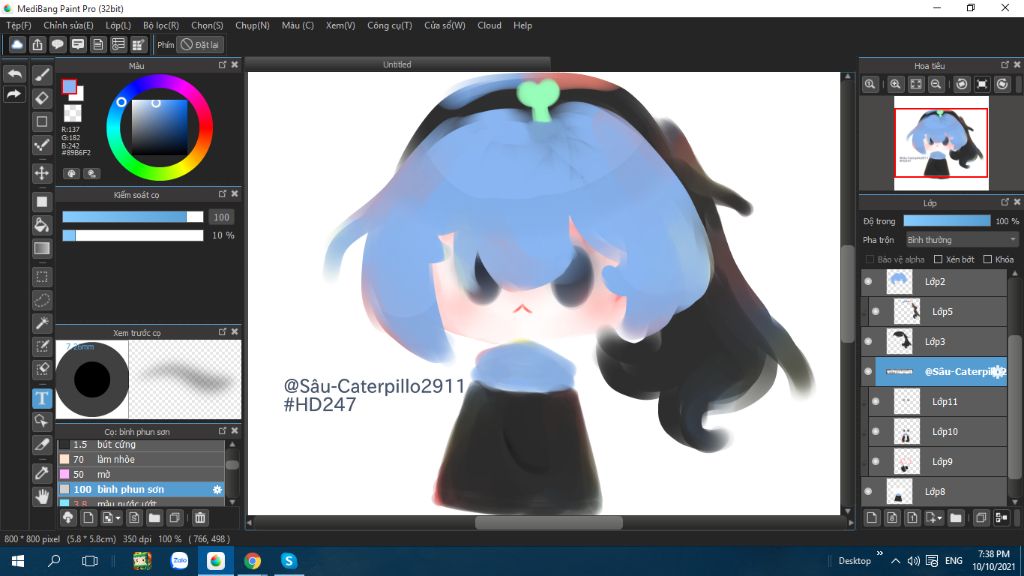
Task: Hide layer Lớp2
Action: 868,281
